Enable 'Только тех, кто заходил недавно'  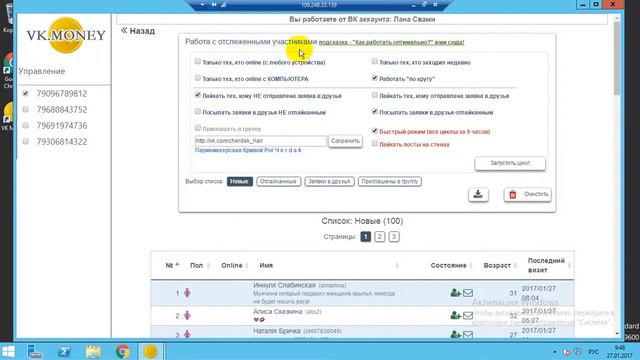click(375, 61)
